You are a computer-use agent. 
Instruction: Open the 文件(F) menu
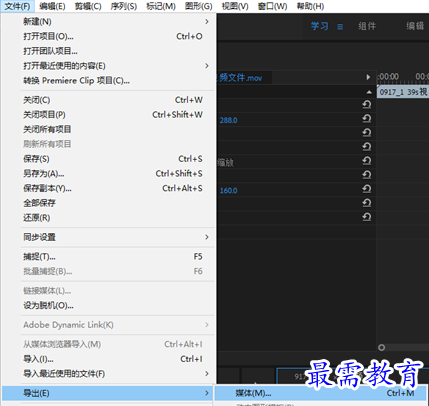(17, 6)
